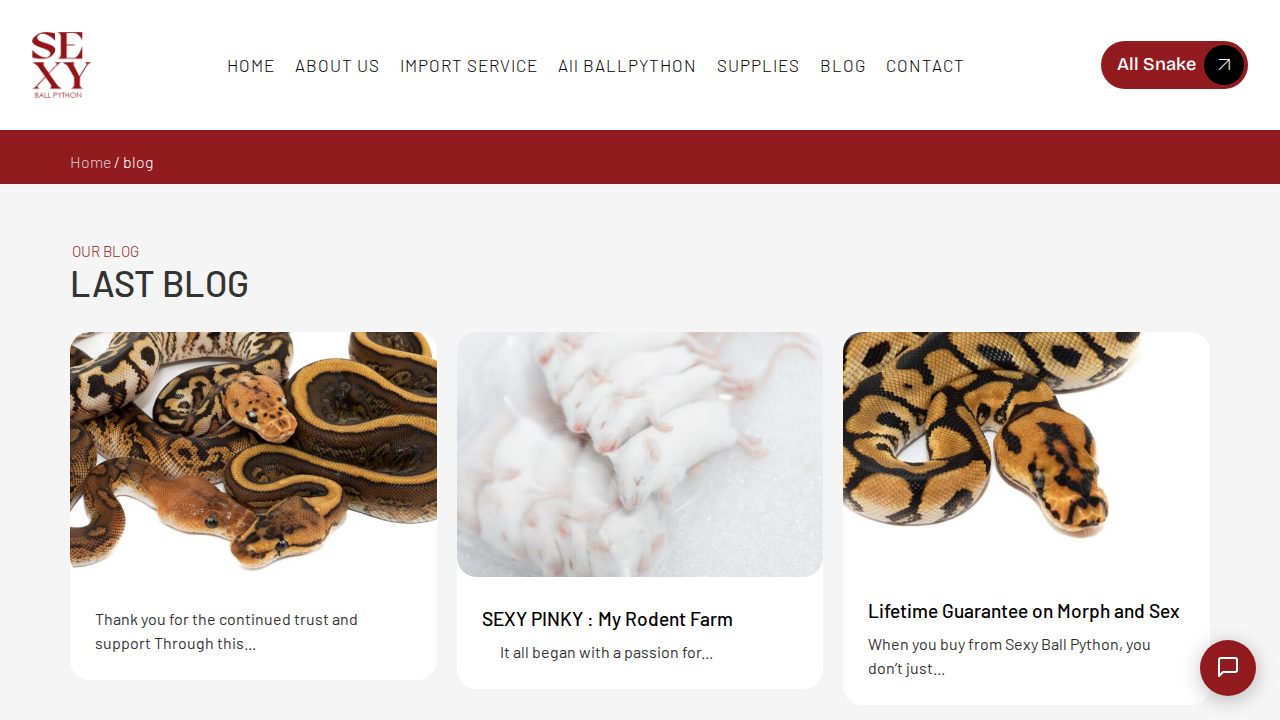Click the All Snake button
This screenshot has height=720, width=1280.
[1174, 65]
